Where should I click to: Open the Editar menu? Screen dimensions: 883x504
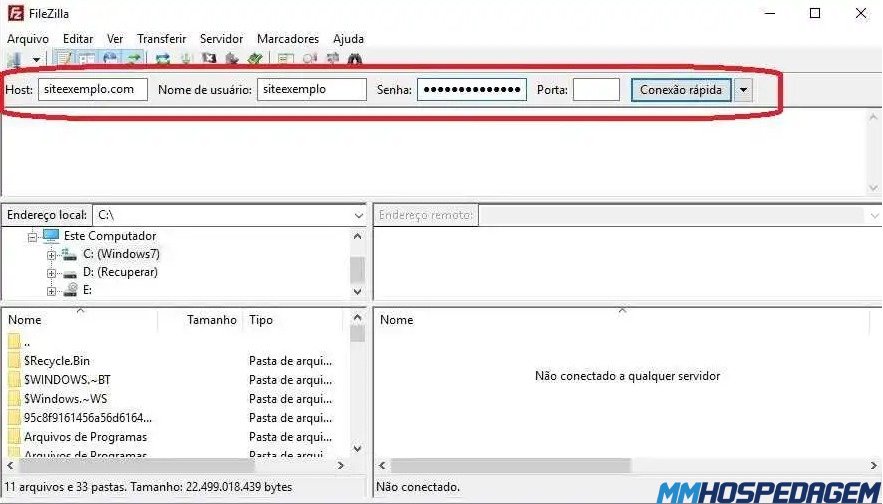click(x=78, y=39)
